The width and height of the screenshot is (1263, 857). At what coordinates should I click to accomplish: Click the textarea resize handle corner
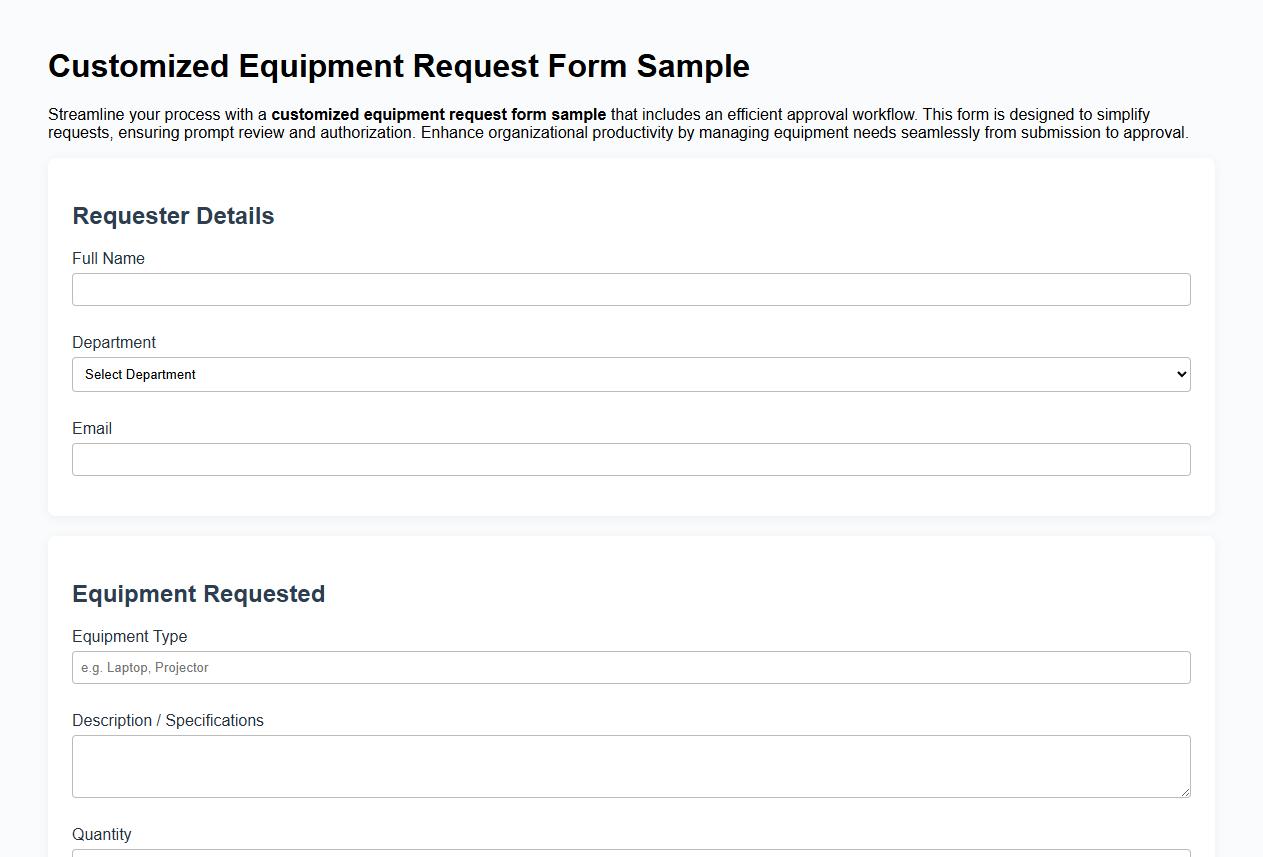coord(1186,793)
